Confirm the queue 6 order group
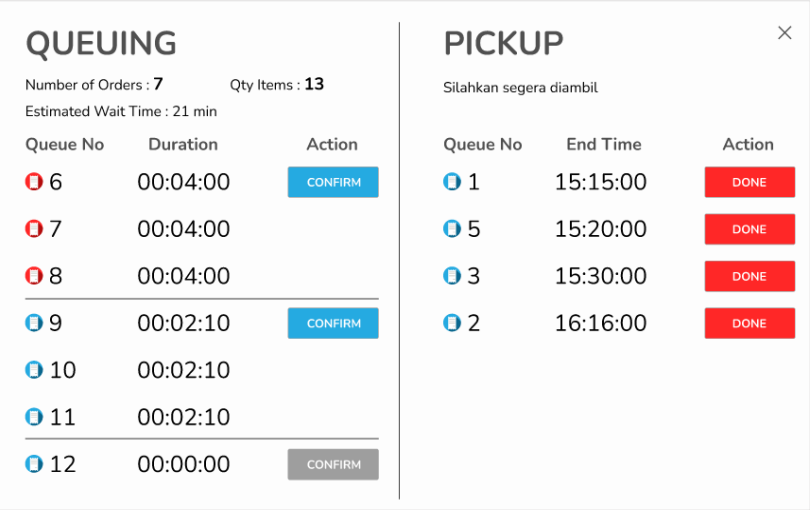 (333, 182)
